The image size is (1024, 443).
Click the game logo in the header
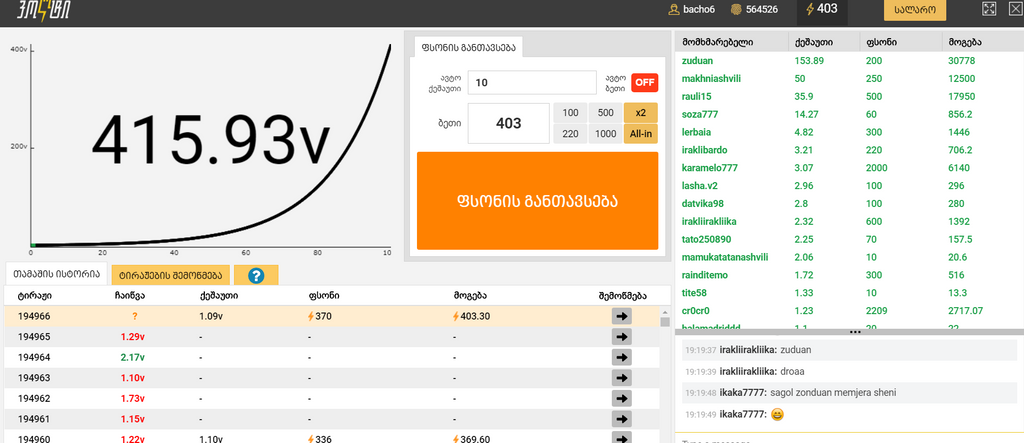click(44, 9)
